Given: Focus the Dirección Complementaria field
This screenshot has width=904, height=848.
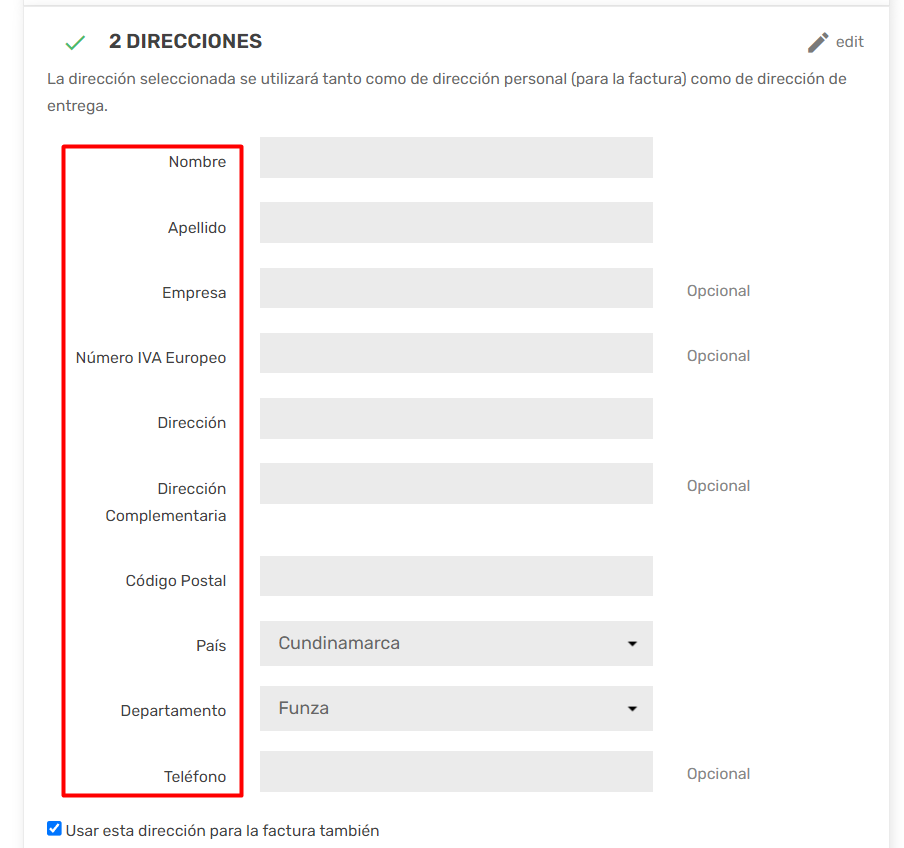Looking at the screenshot, I should point(456,484).
